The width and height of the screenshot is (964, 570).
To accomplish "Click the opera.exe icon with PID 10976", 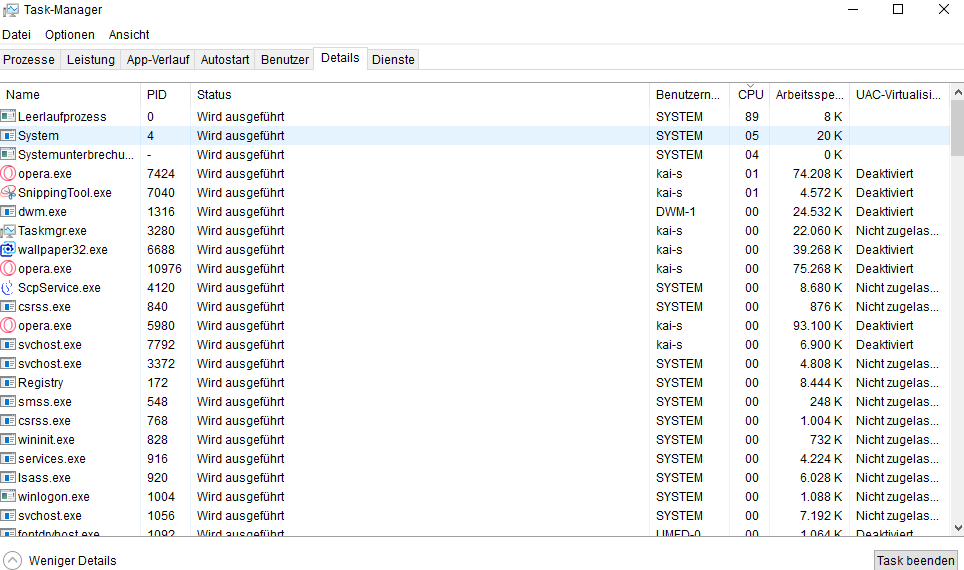I will point(8,269).
